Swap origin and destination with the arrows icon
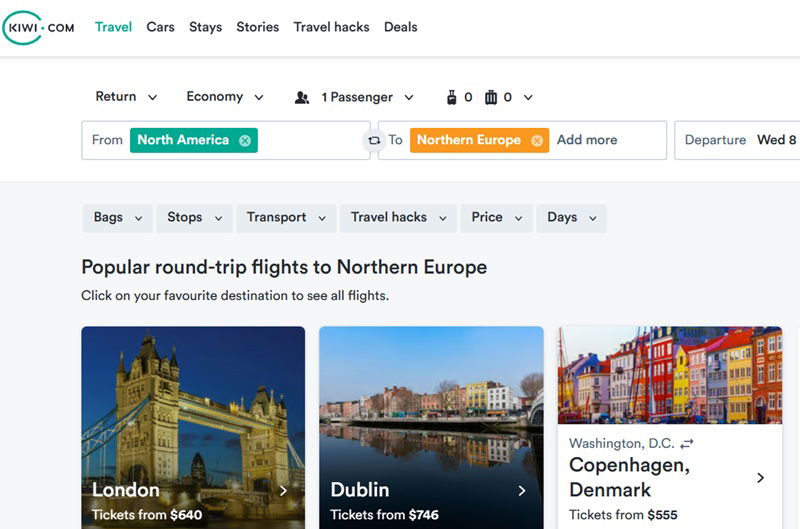This screenshot has height=529, width=800. coord(374,140)
